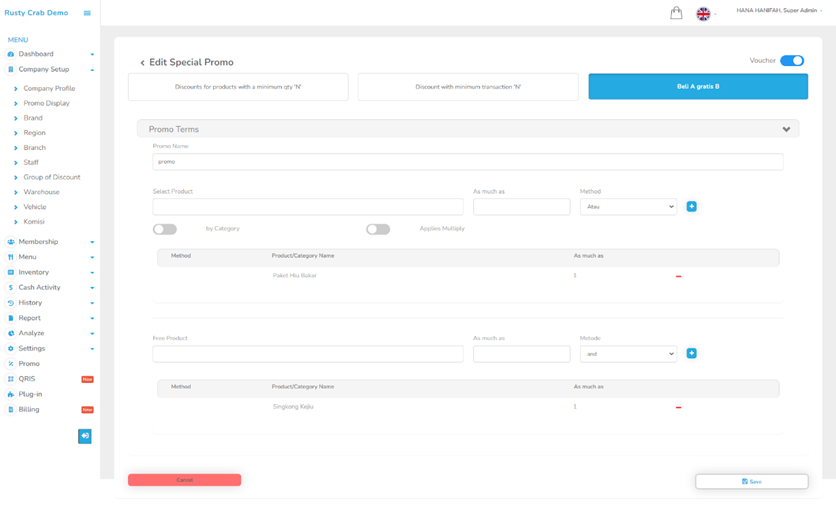Open Promo Display in sidebar

46,103
